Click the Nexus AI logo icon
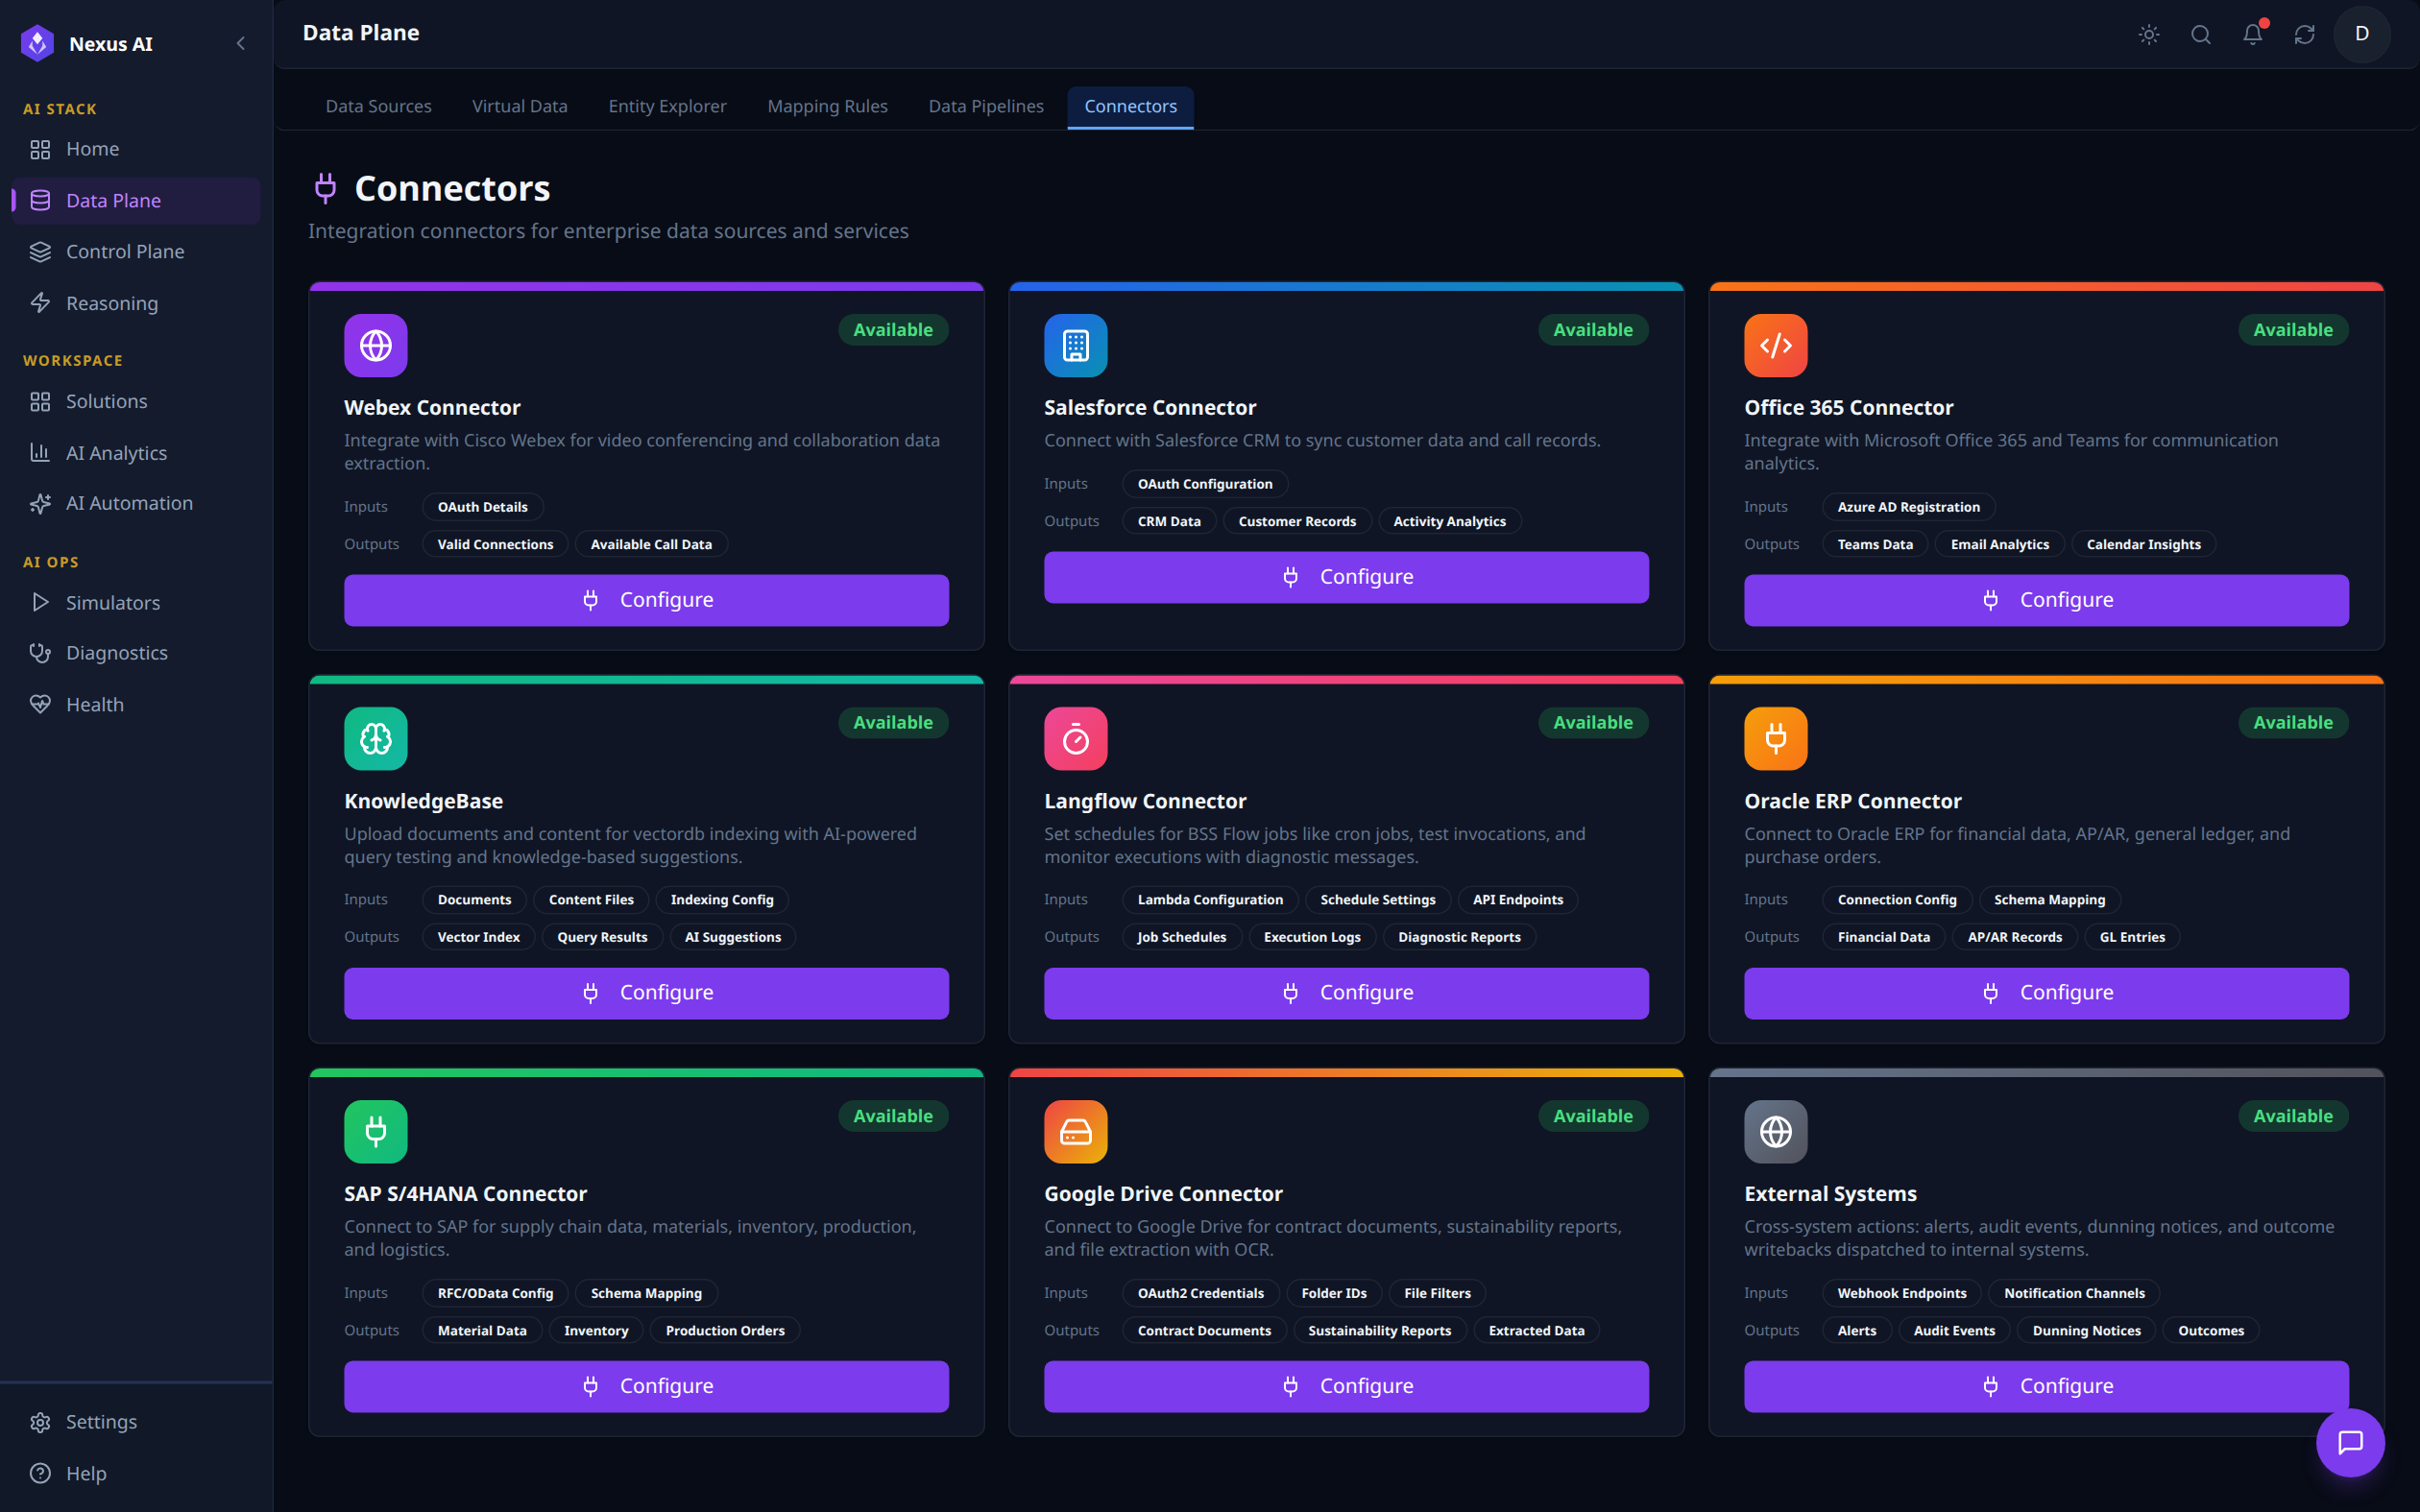Image resolution: width=2420 pixels, height=1512 pixels. pos(38,43)
